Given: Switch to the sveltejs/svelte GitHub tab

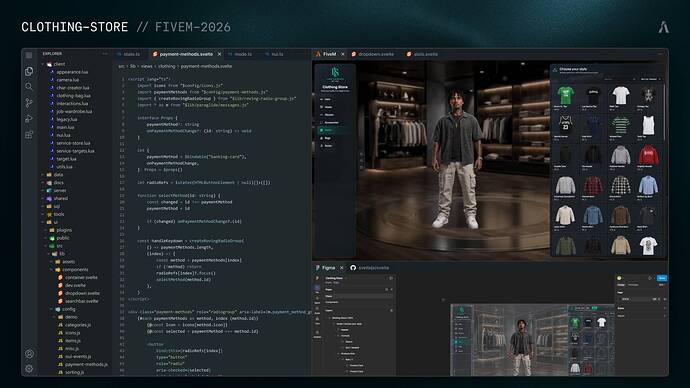Looking at the screenshot, I should pyautogui.click(x=370, y=267).
